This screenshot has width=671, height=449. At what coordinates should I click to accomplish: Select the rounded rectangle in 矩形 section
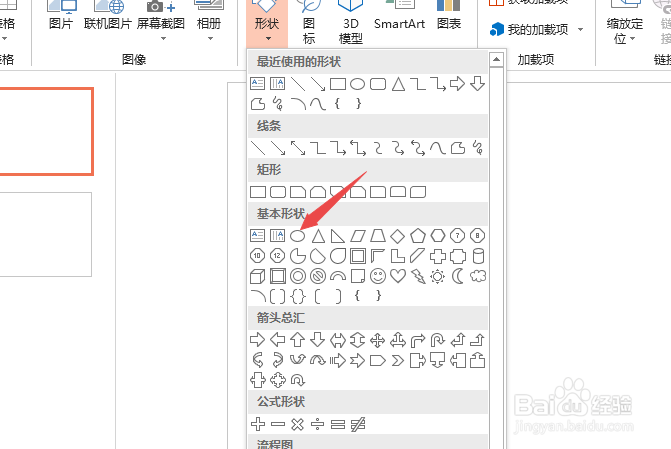click(278, 192)
